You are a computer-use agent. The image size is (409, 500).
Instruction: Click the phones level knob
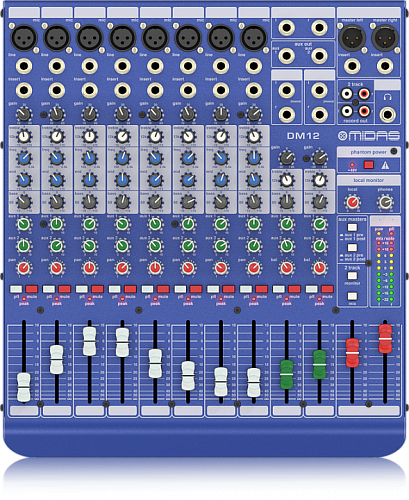point(385,202)
